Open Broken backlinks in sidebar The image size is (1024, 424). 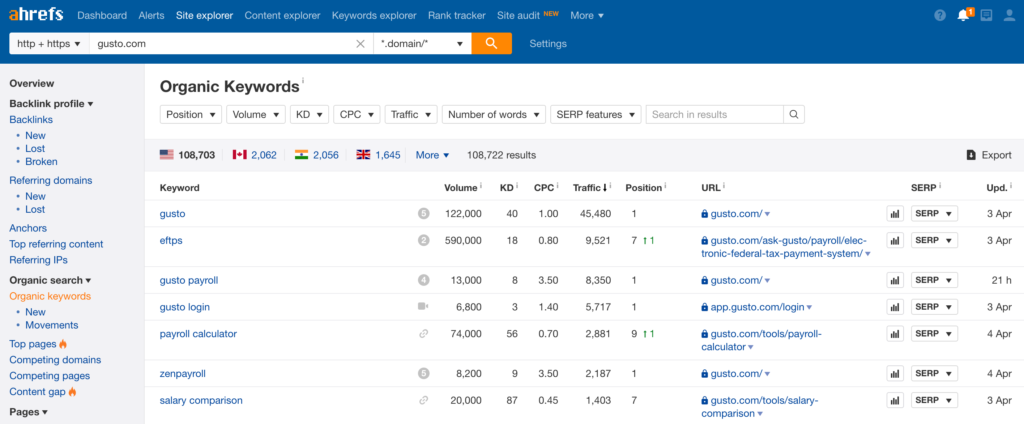click(x=41, y=161)
